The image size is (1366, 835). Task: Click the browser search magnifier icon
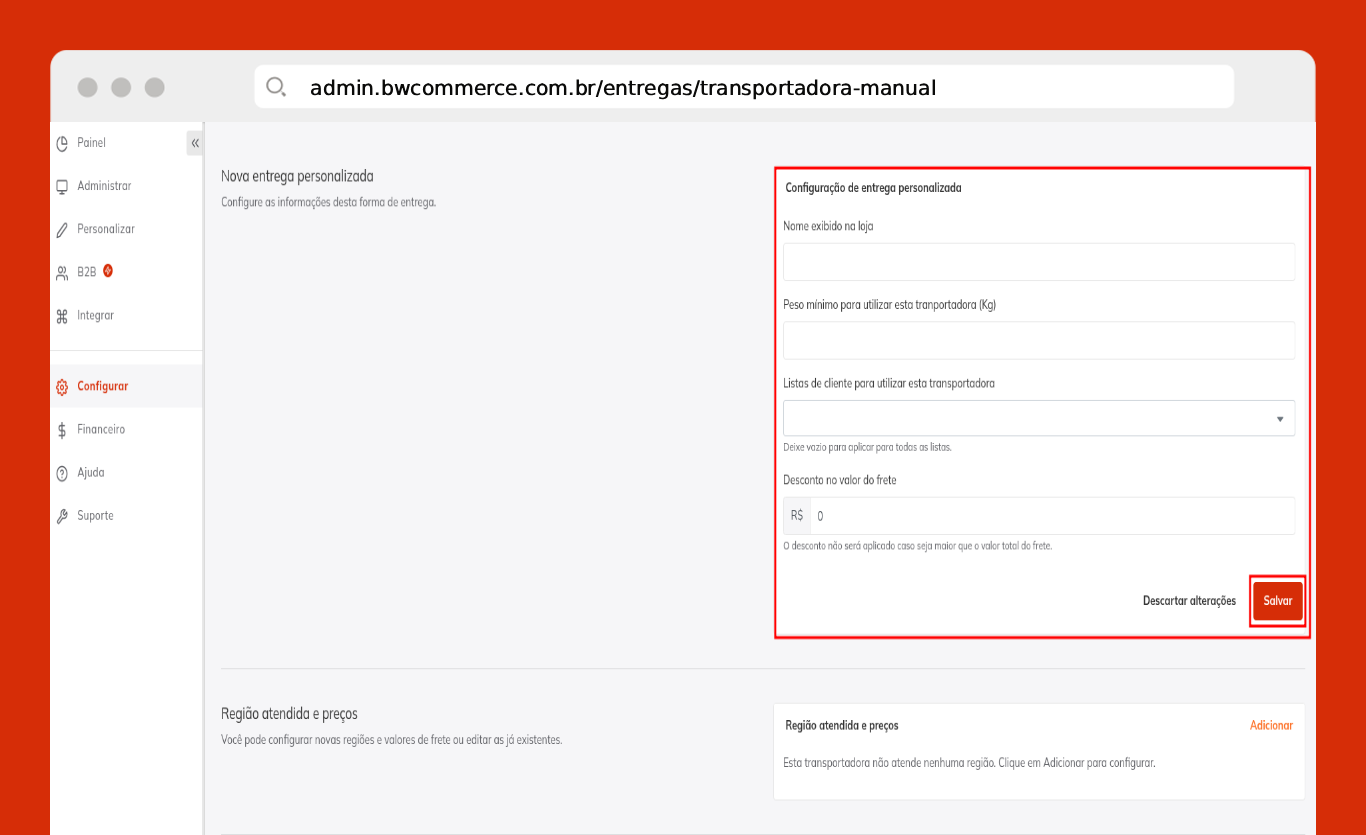[x=276, y=87]
